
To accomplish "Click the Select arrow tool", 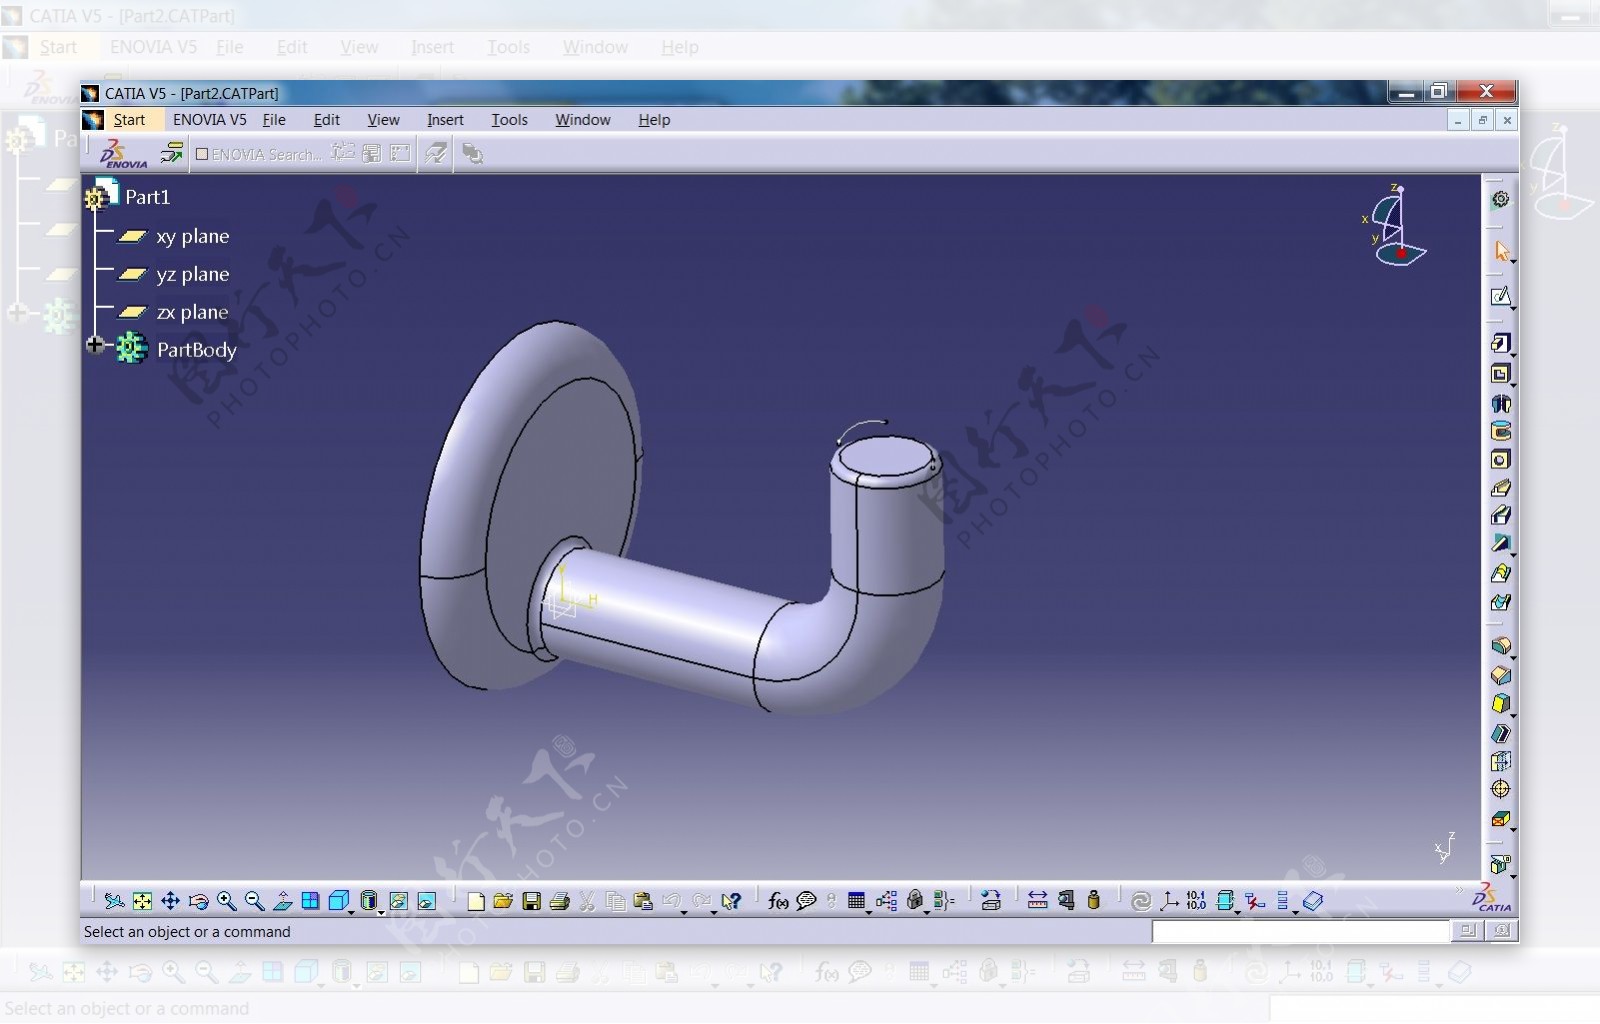I will coord(1501,250).
